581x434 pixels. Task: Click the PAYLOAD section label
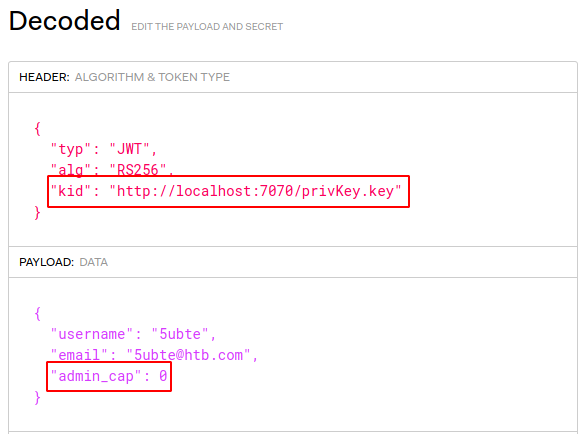pos(47,262)
